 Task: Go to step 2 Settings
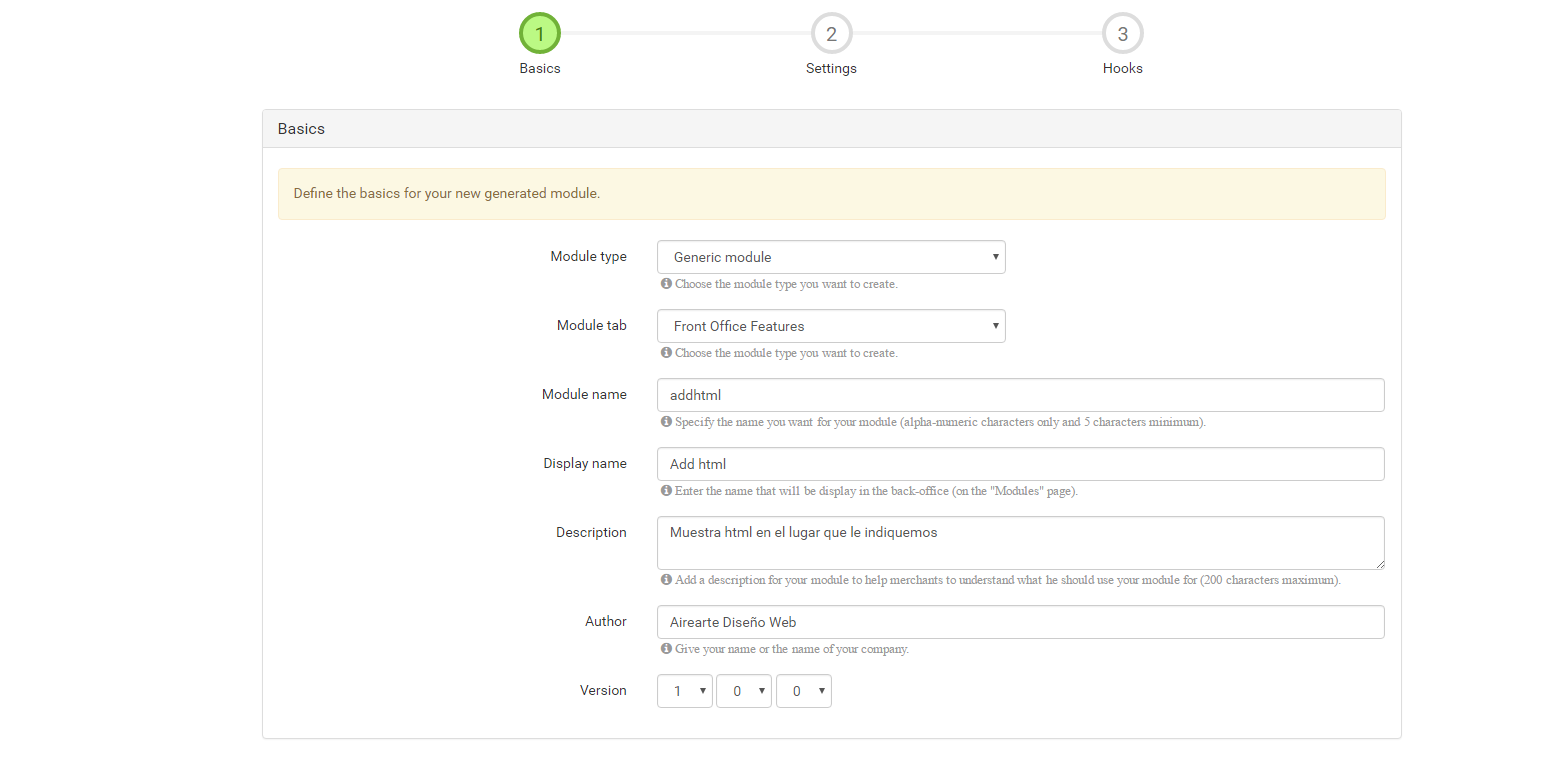click(831, 34)
